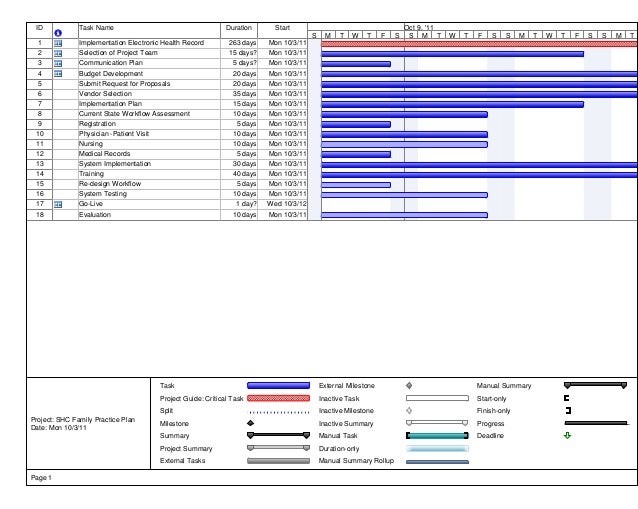Click the green Deadline arrow in legend

[568, 435]
